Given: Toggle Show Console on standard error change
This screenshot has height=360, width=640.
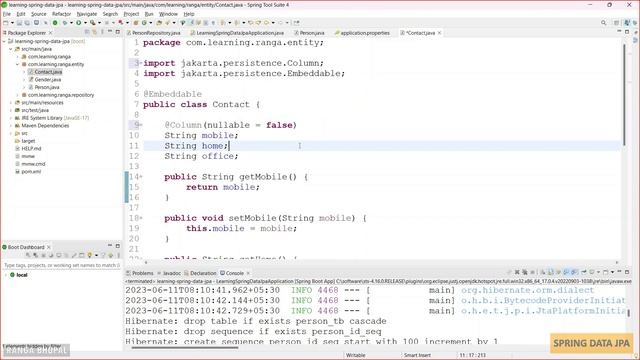Looking at the screenshot, I should pos(574,272).
